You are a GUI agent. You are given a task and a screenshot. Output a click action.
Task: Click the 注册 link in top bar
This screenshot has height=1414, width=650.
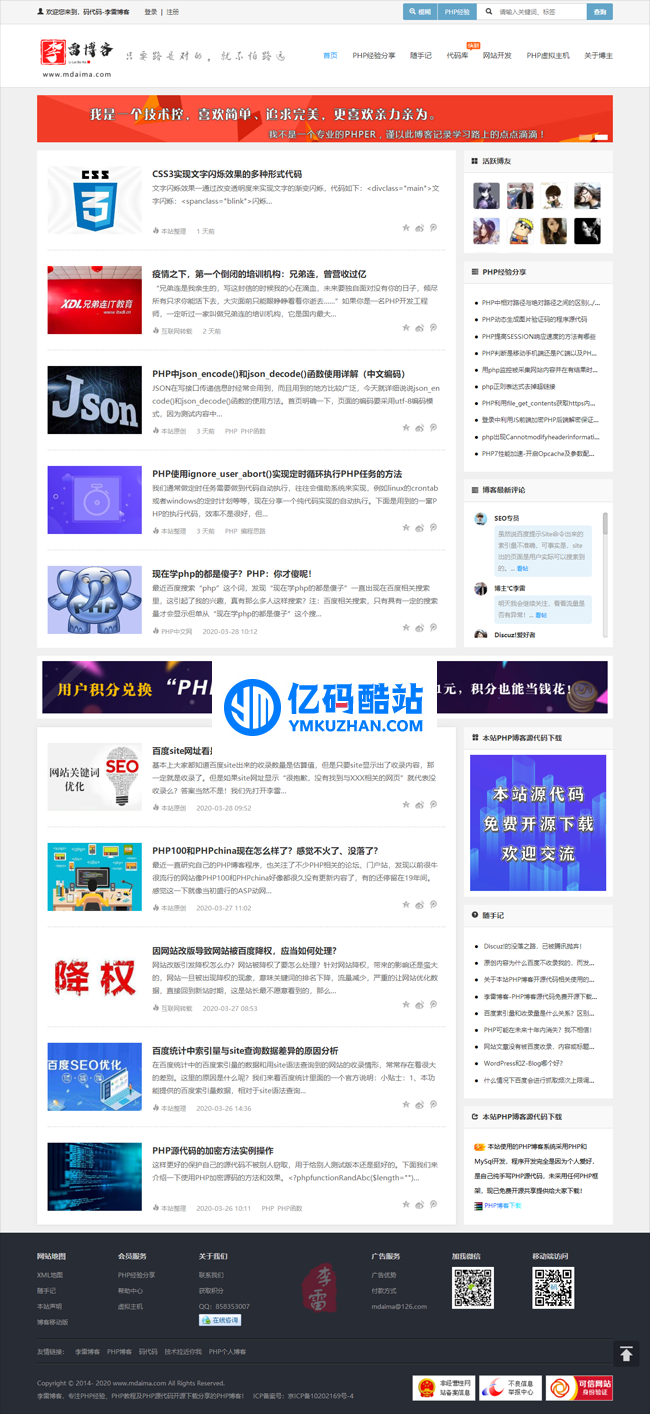coord(173,12)
